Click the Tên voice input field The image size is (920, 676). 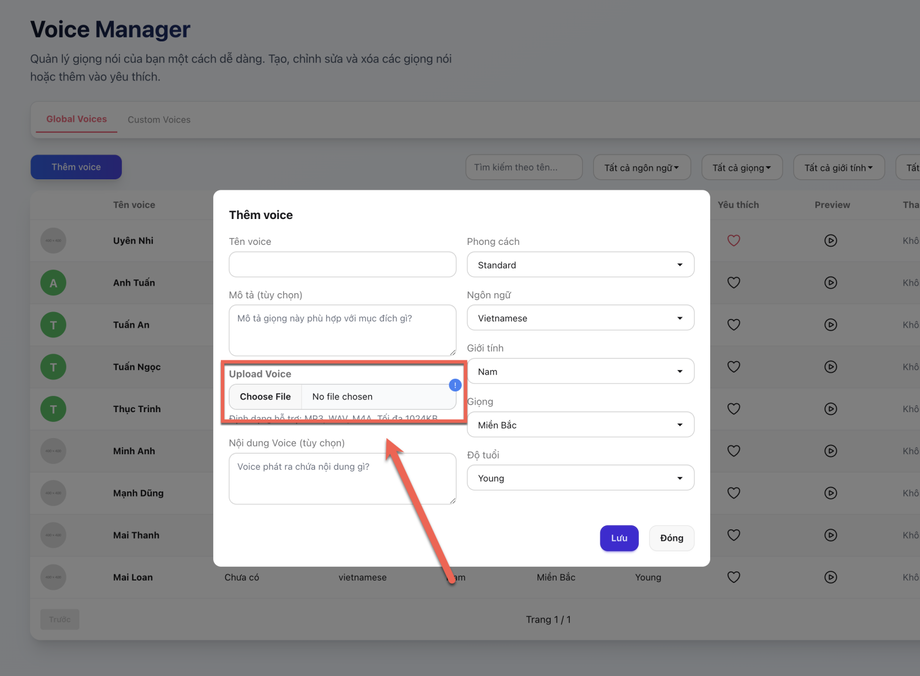(342, 264)
